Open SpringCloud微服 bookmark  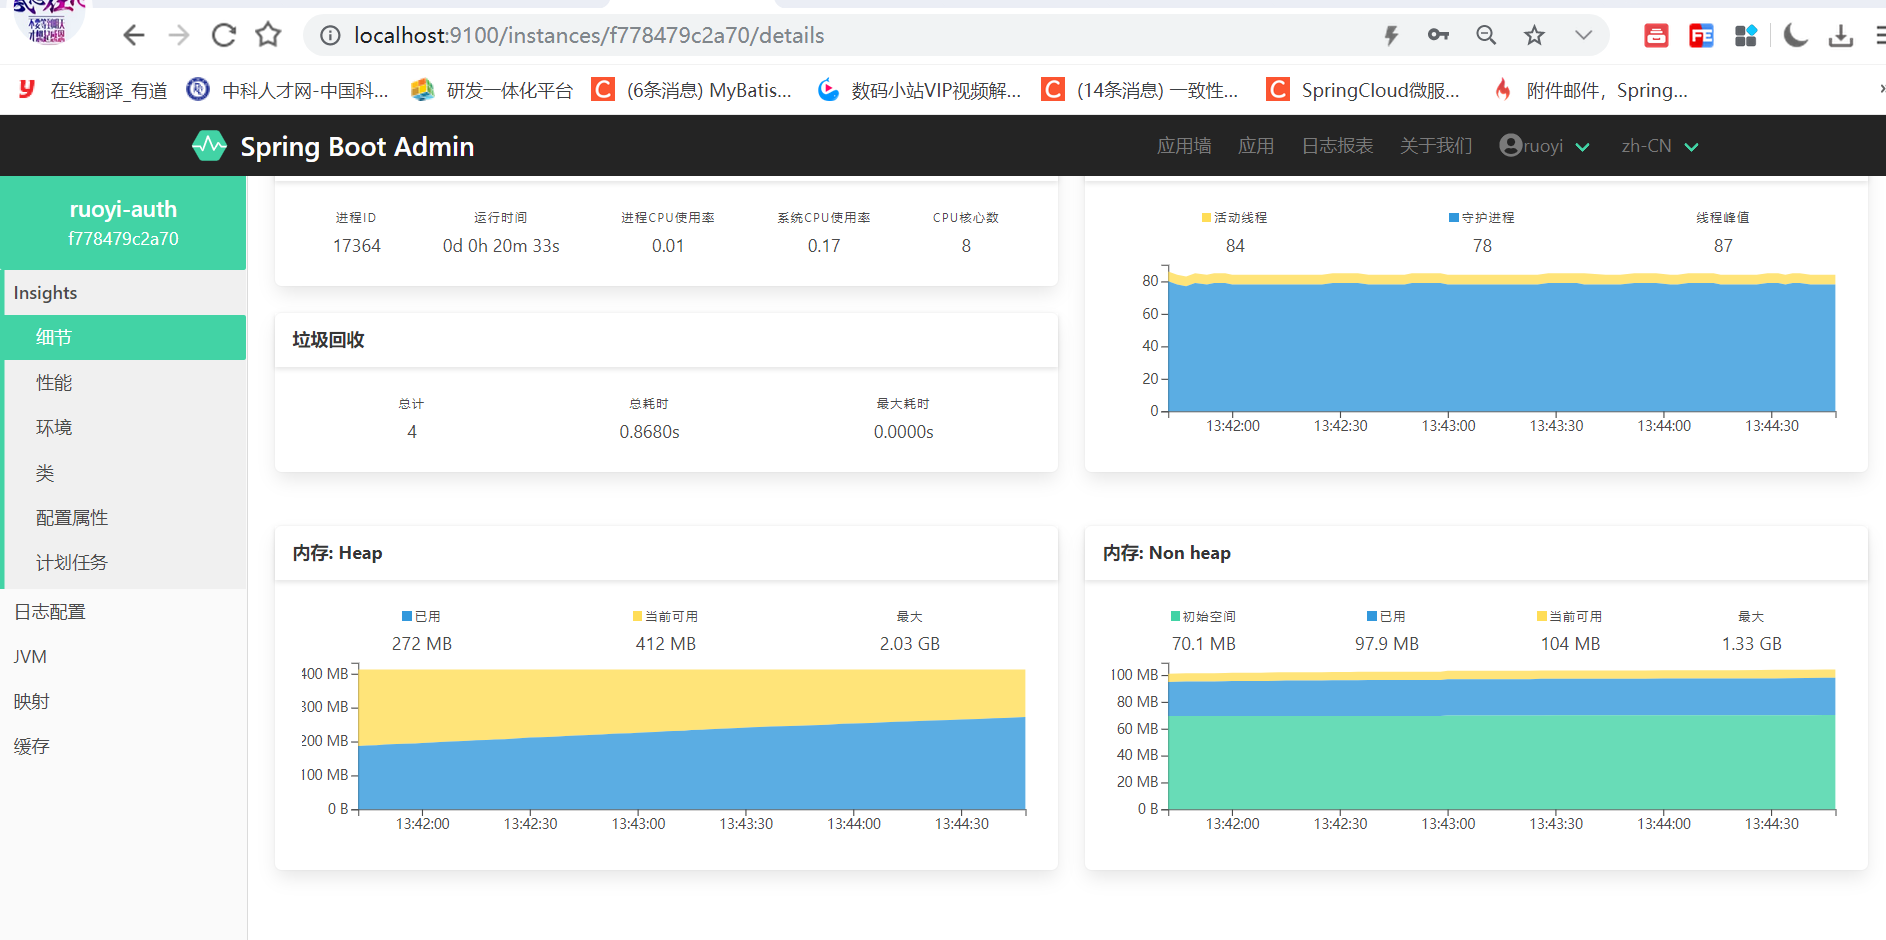[x=1363, y=90]
